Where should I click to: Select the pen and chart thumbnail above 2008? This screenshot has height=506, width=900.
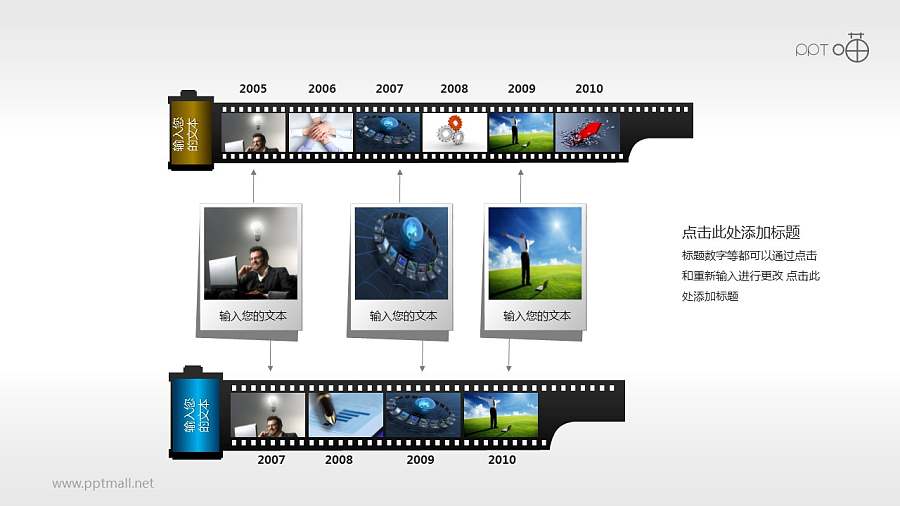click(x=345, y=414)
